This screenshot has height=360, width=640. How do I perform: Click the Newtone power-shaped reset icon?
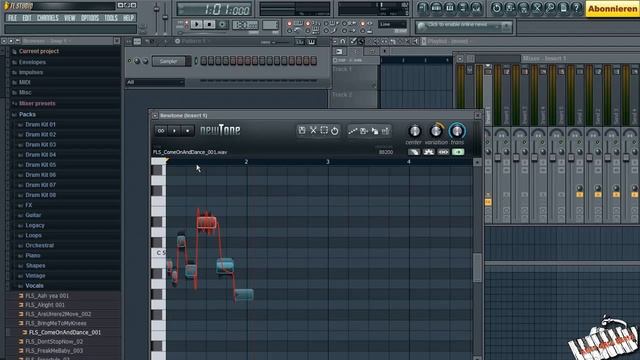(335, 131)
